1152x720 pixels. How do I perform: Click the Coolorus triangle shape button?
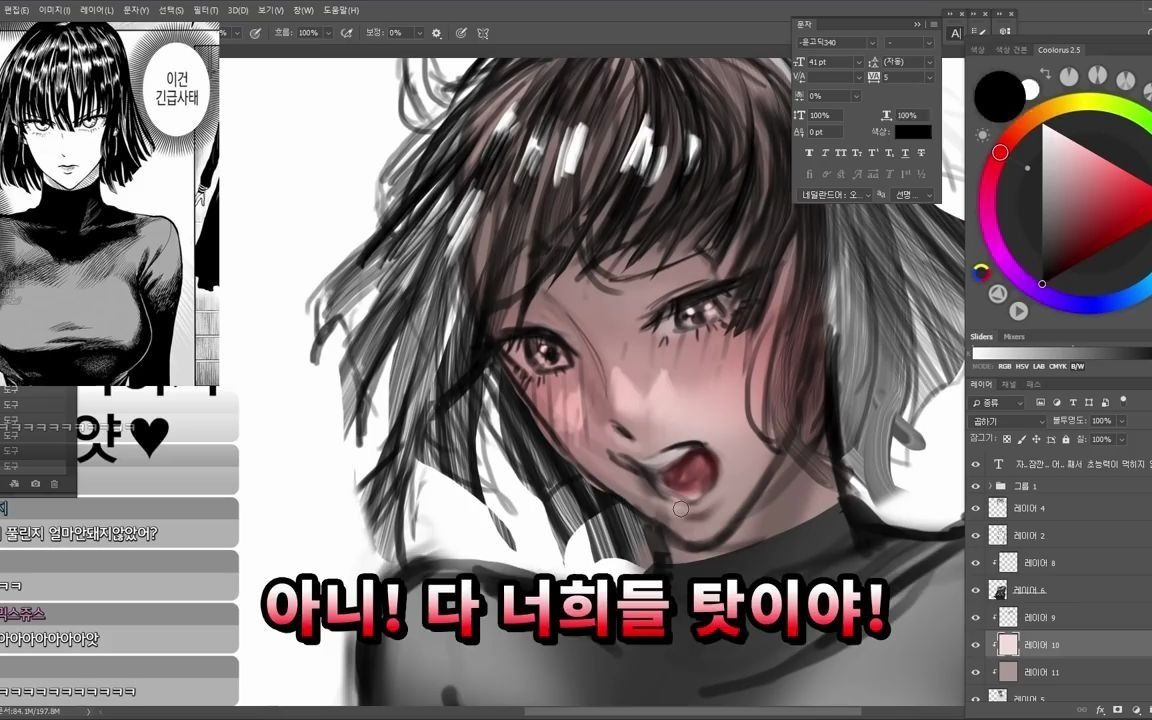click(x=998, y=294)
